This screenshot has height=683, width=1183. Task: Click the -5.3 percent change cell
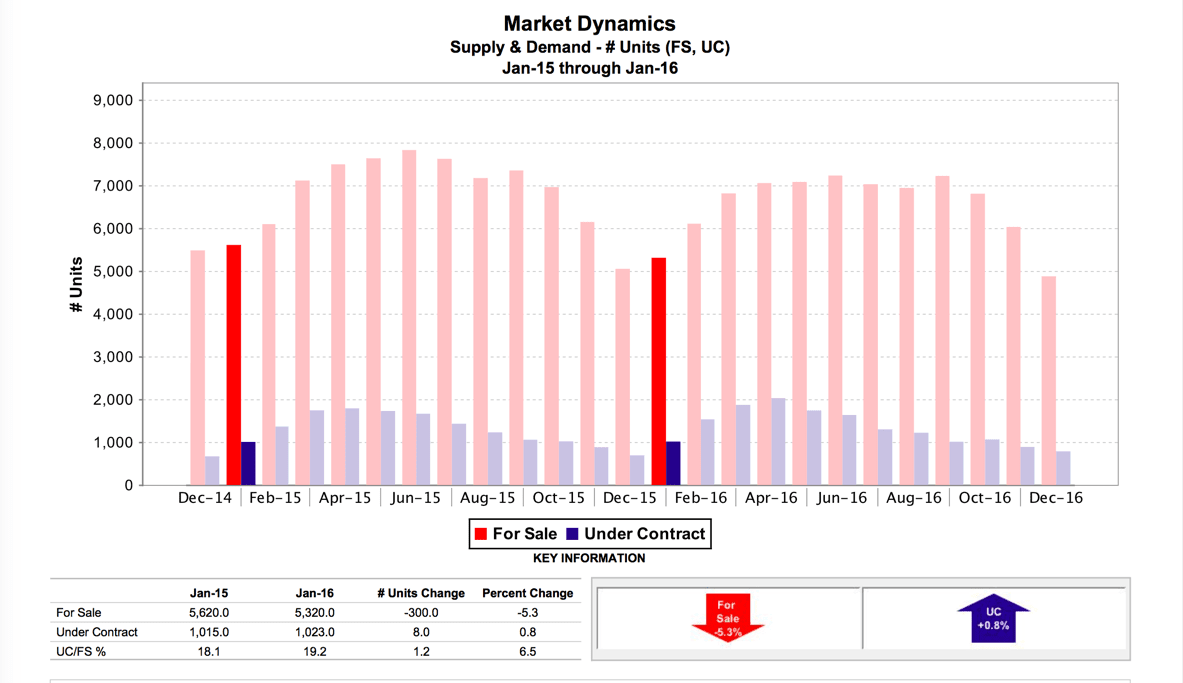click(x=527, y=613)
